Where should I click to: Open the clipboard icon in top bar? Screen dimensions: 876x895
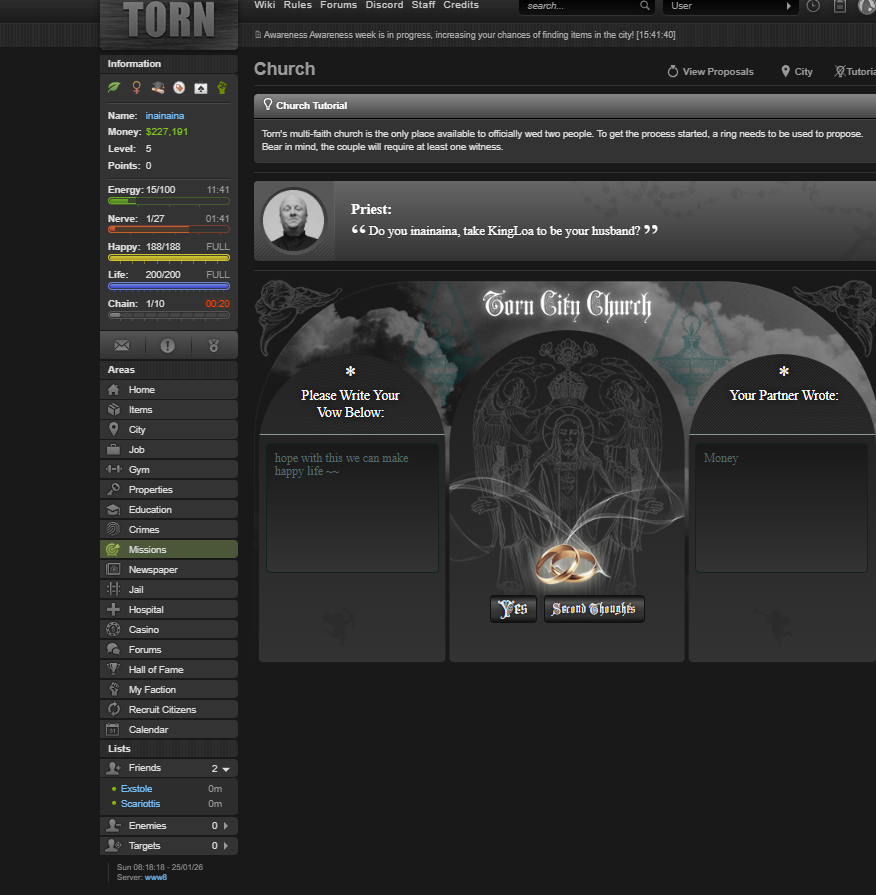point(839,6)
